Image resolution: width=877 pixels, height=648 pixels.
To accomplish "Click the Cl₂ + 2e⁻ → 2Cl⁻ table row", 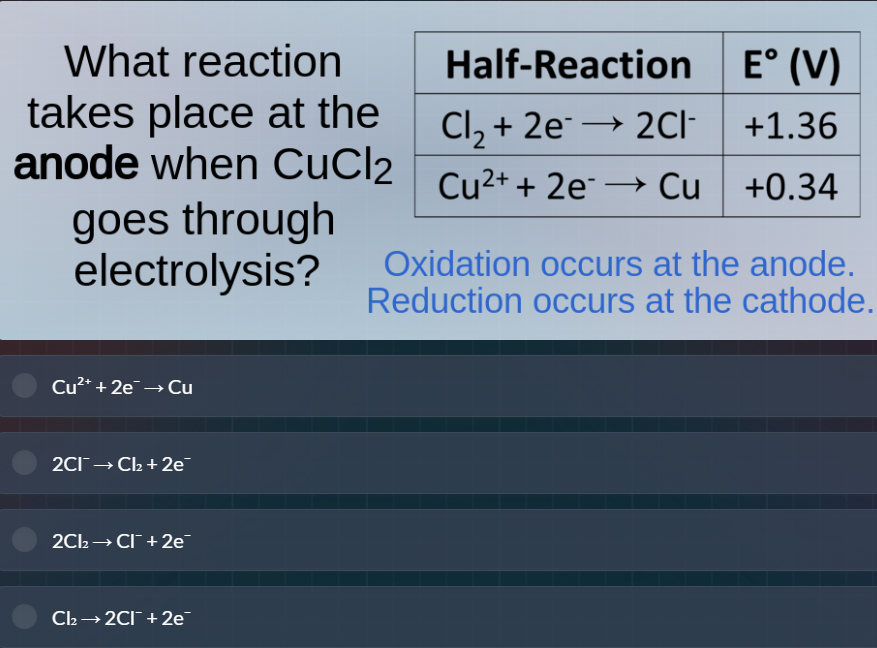I will tap(568, 126).
